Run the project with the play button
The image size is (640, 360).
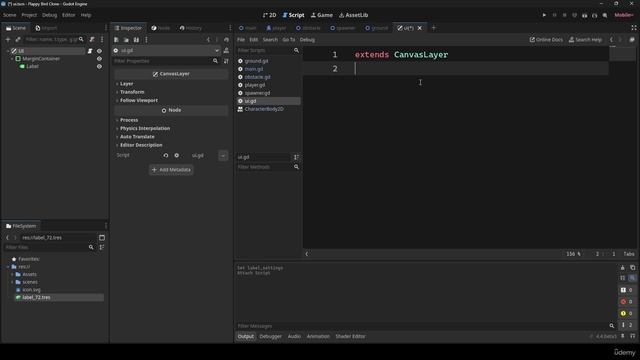pos(544,15)
